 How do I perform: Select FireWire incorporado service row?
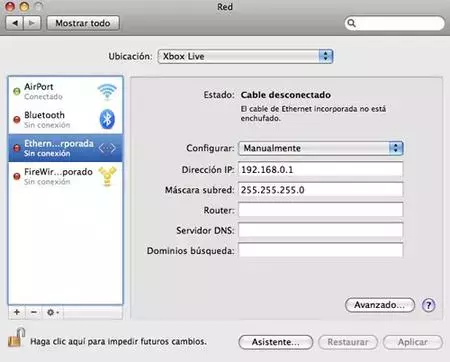point(66,176)
